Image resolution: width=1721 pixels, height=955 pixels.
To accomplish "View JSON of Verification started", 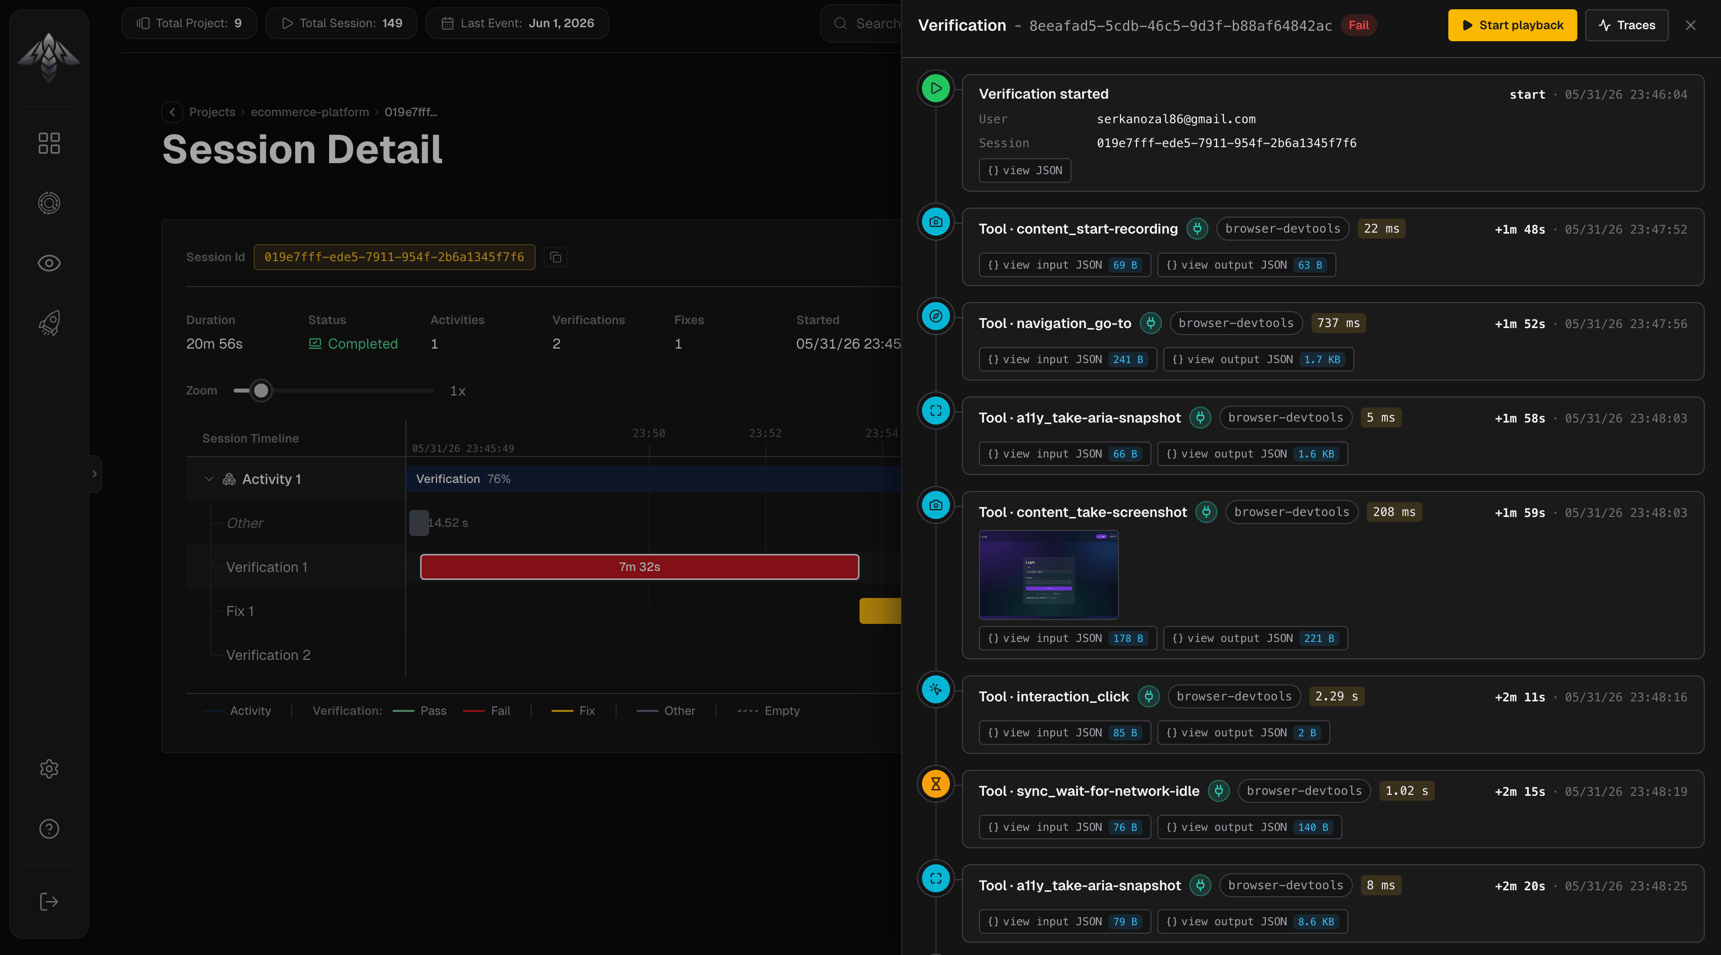I will pos(1025,171).
